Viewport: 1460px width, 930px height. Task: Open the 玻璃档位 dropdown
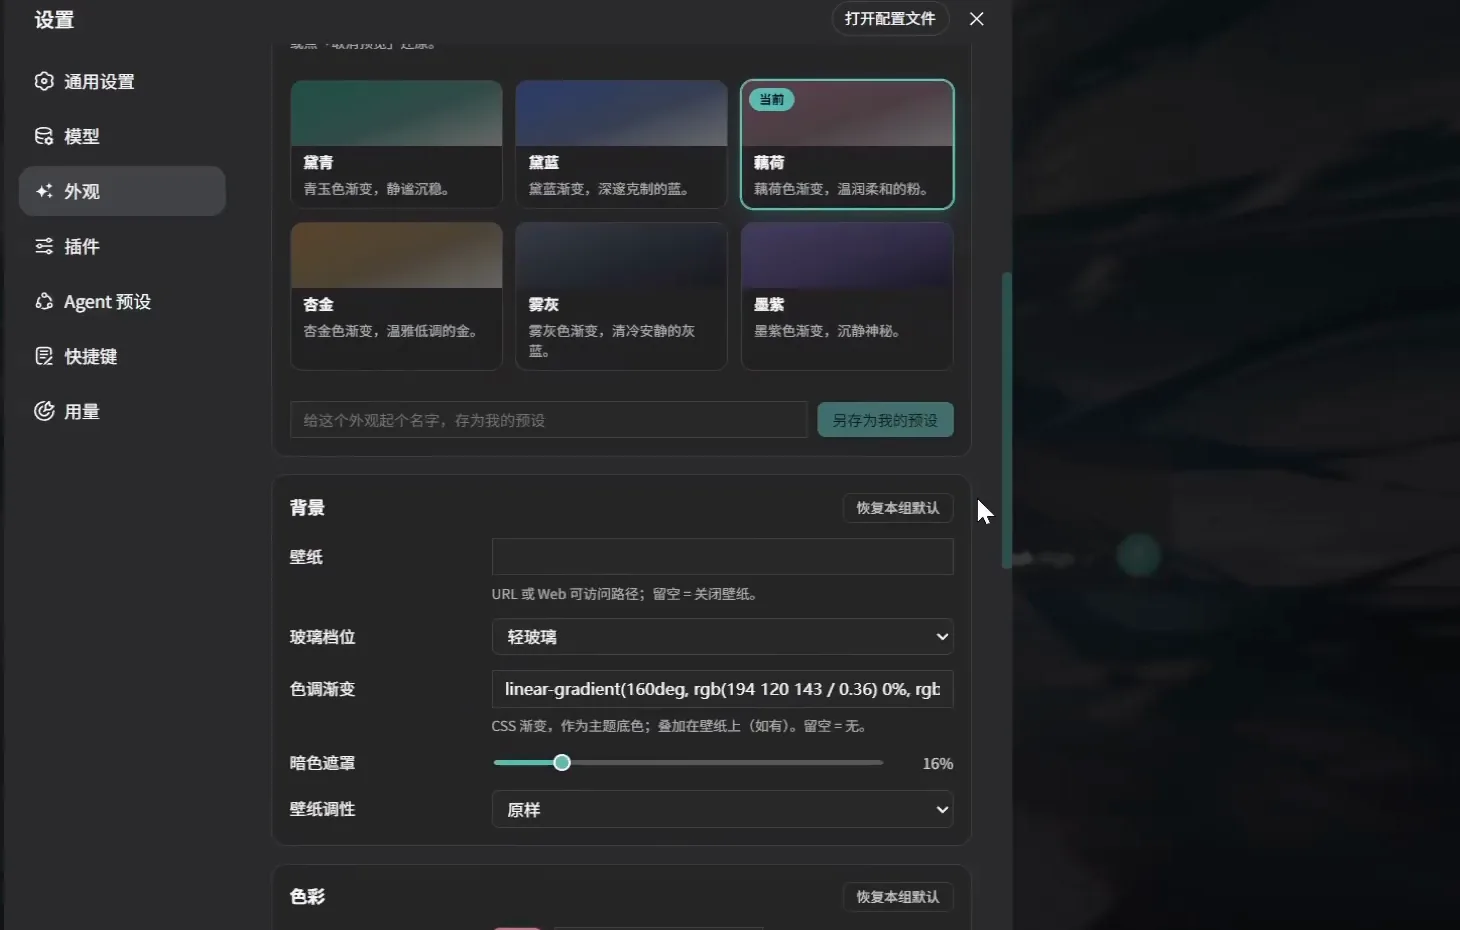click(x=722, y=637)
